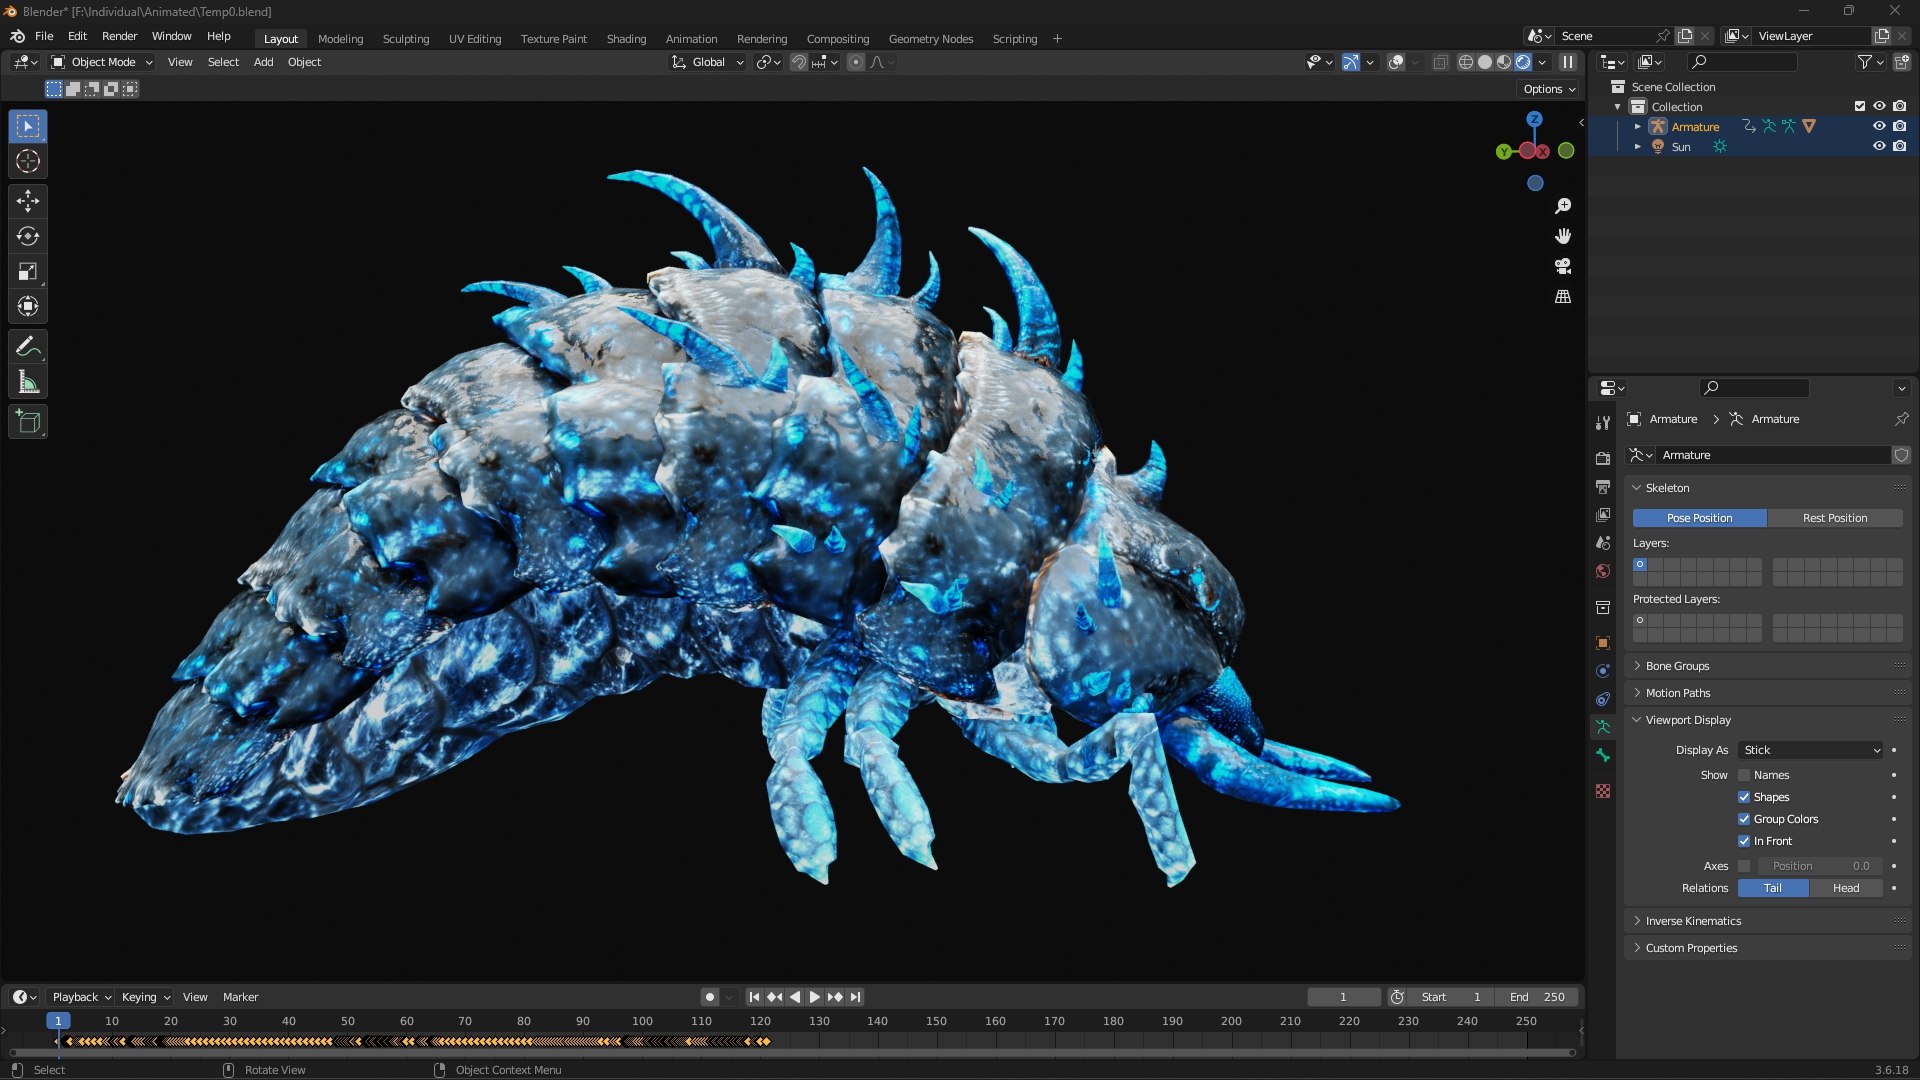This screenshot has width=1920, height=1080.
Task: Play the animation forward
Action: 814,997
